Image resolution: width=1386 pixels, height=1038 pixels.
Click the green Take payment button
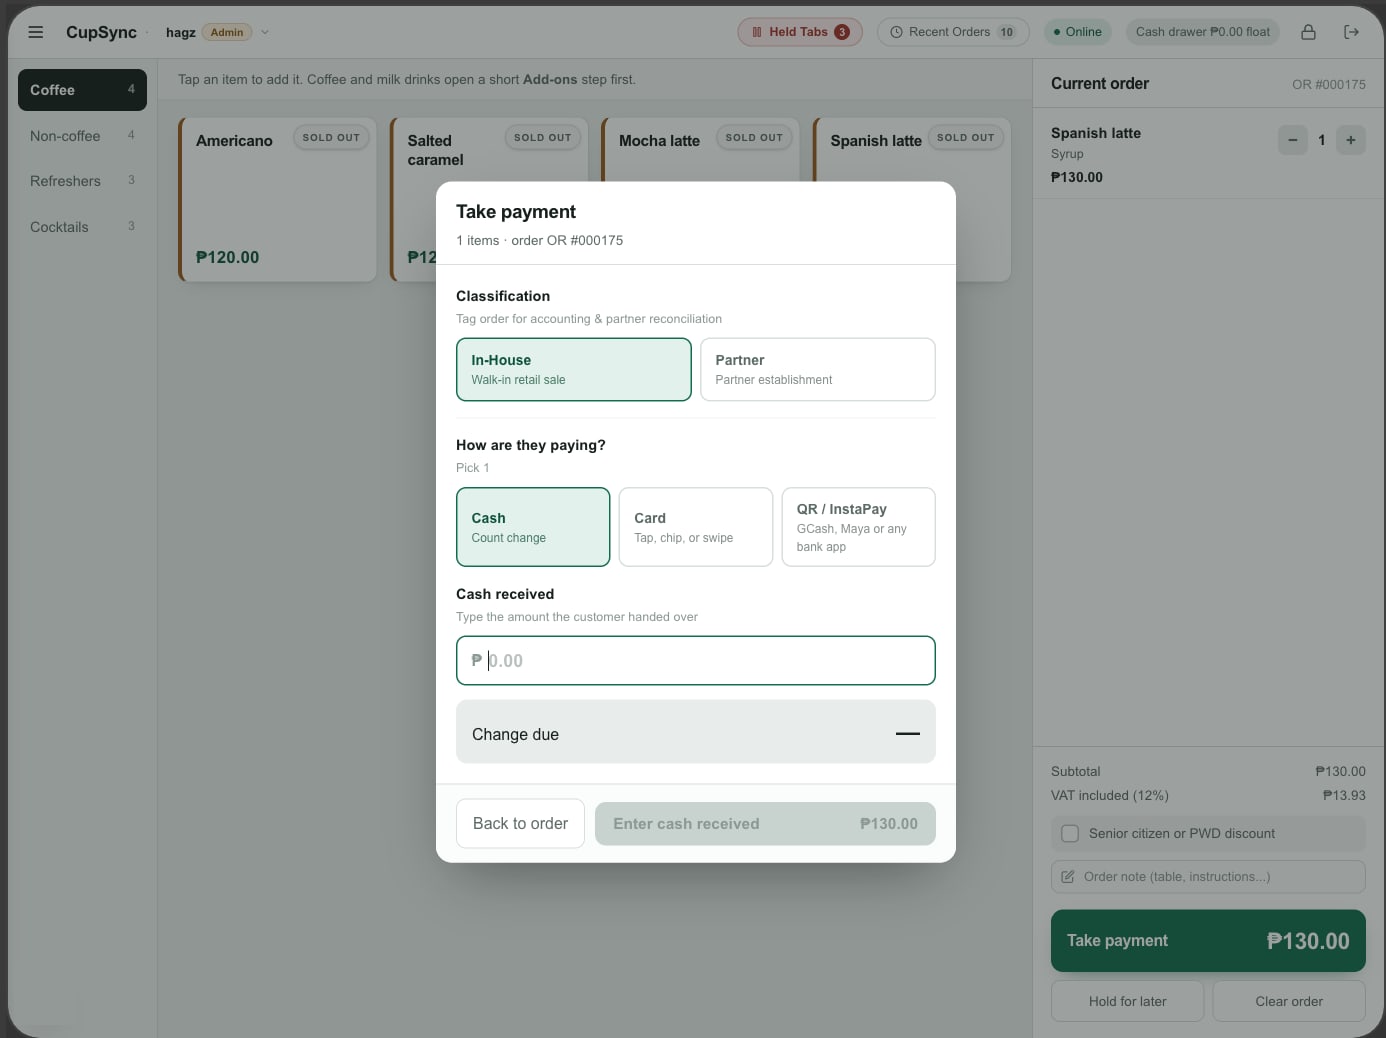click(1208, 941)
